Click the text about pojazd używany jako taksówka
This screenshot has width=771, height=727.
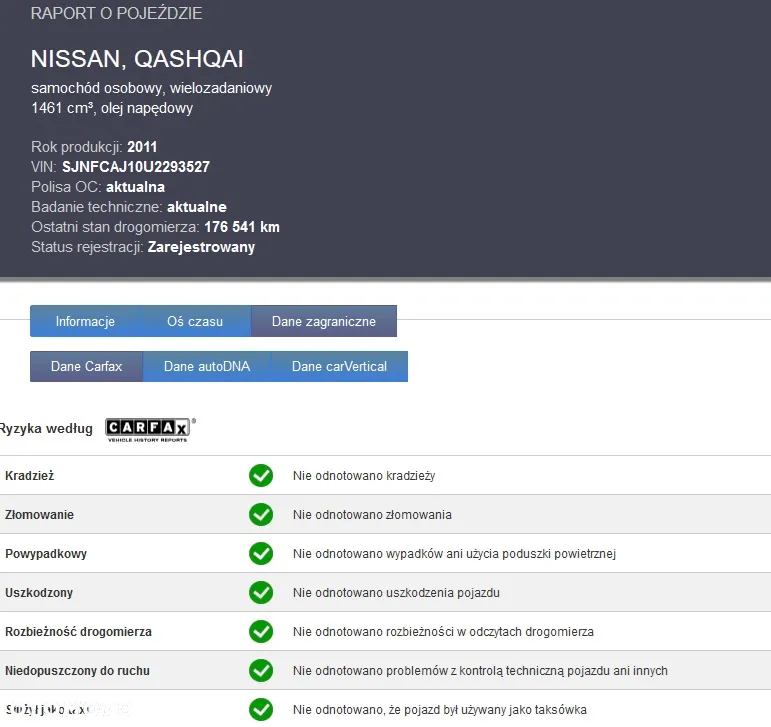pyautogui.click(x=440, y=709)
